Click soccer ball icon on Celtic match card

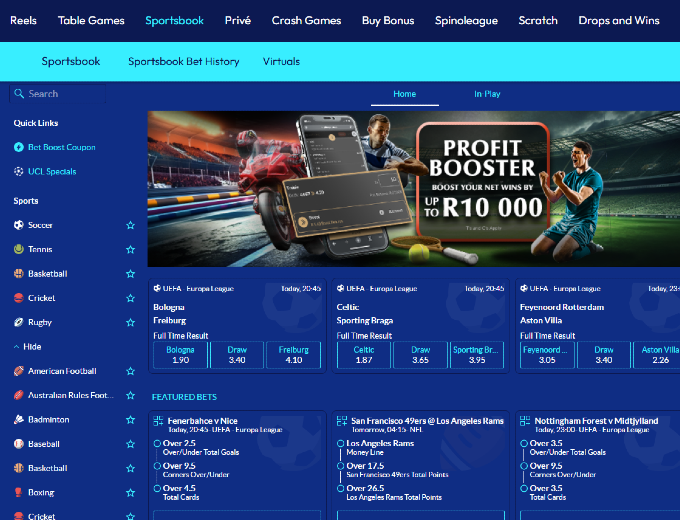tap(341, 288)
